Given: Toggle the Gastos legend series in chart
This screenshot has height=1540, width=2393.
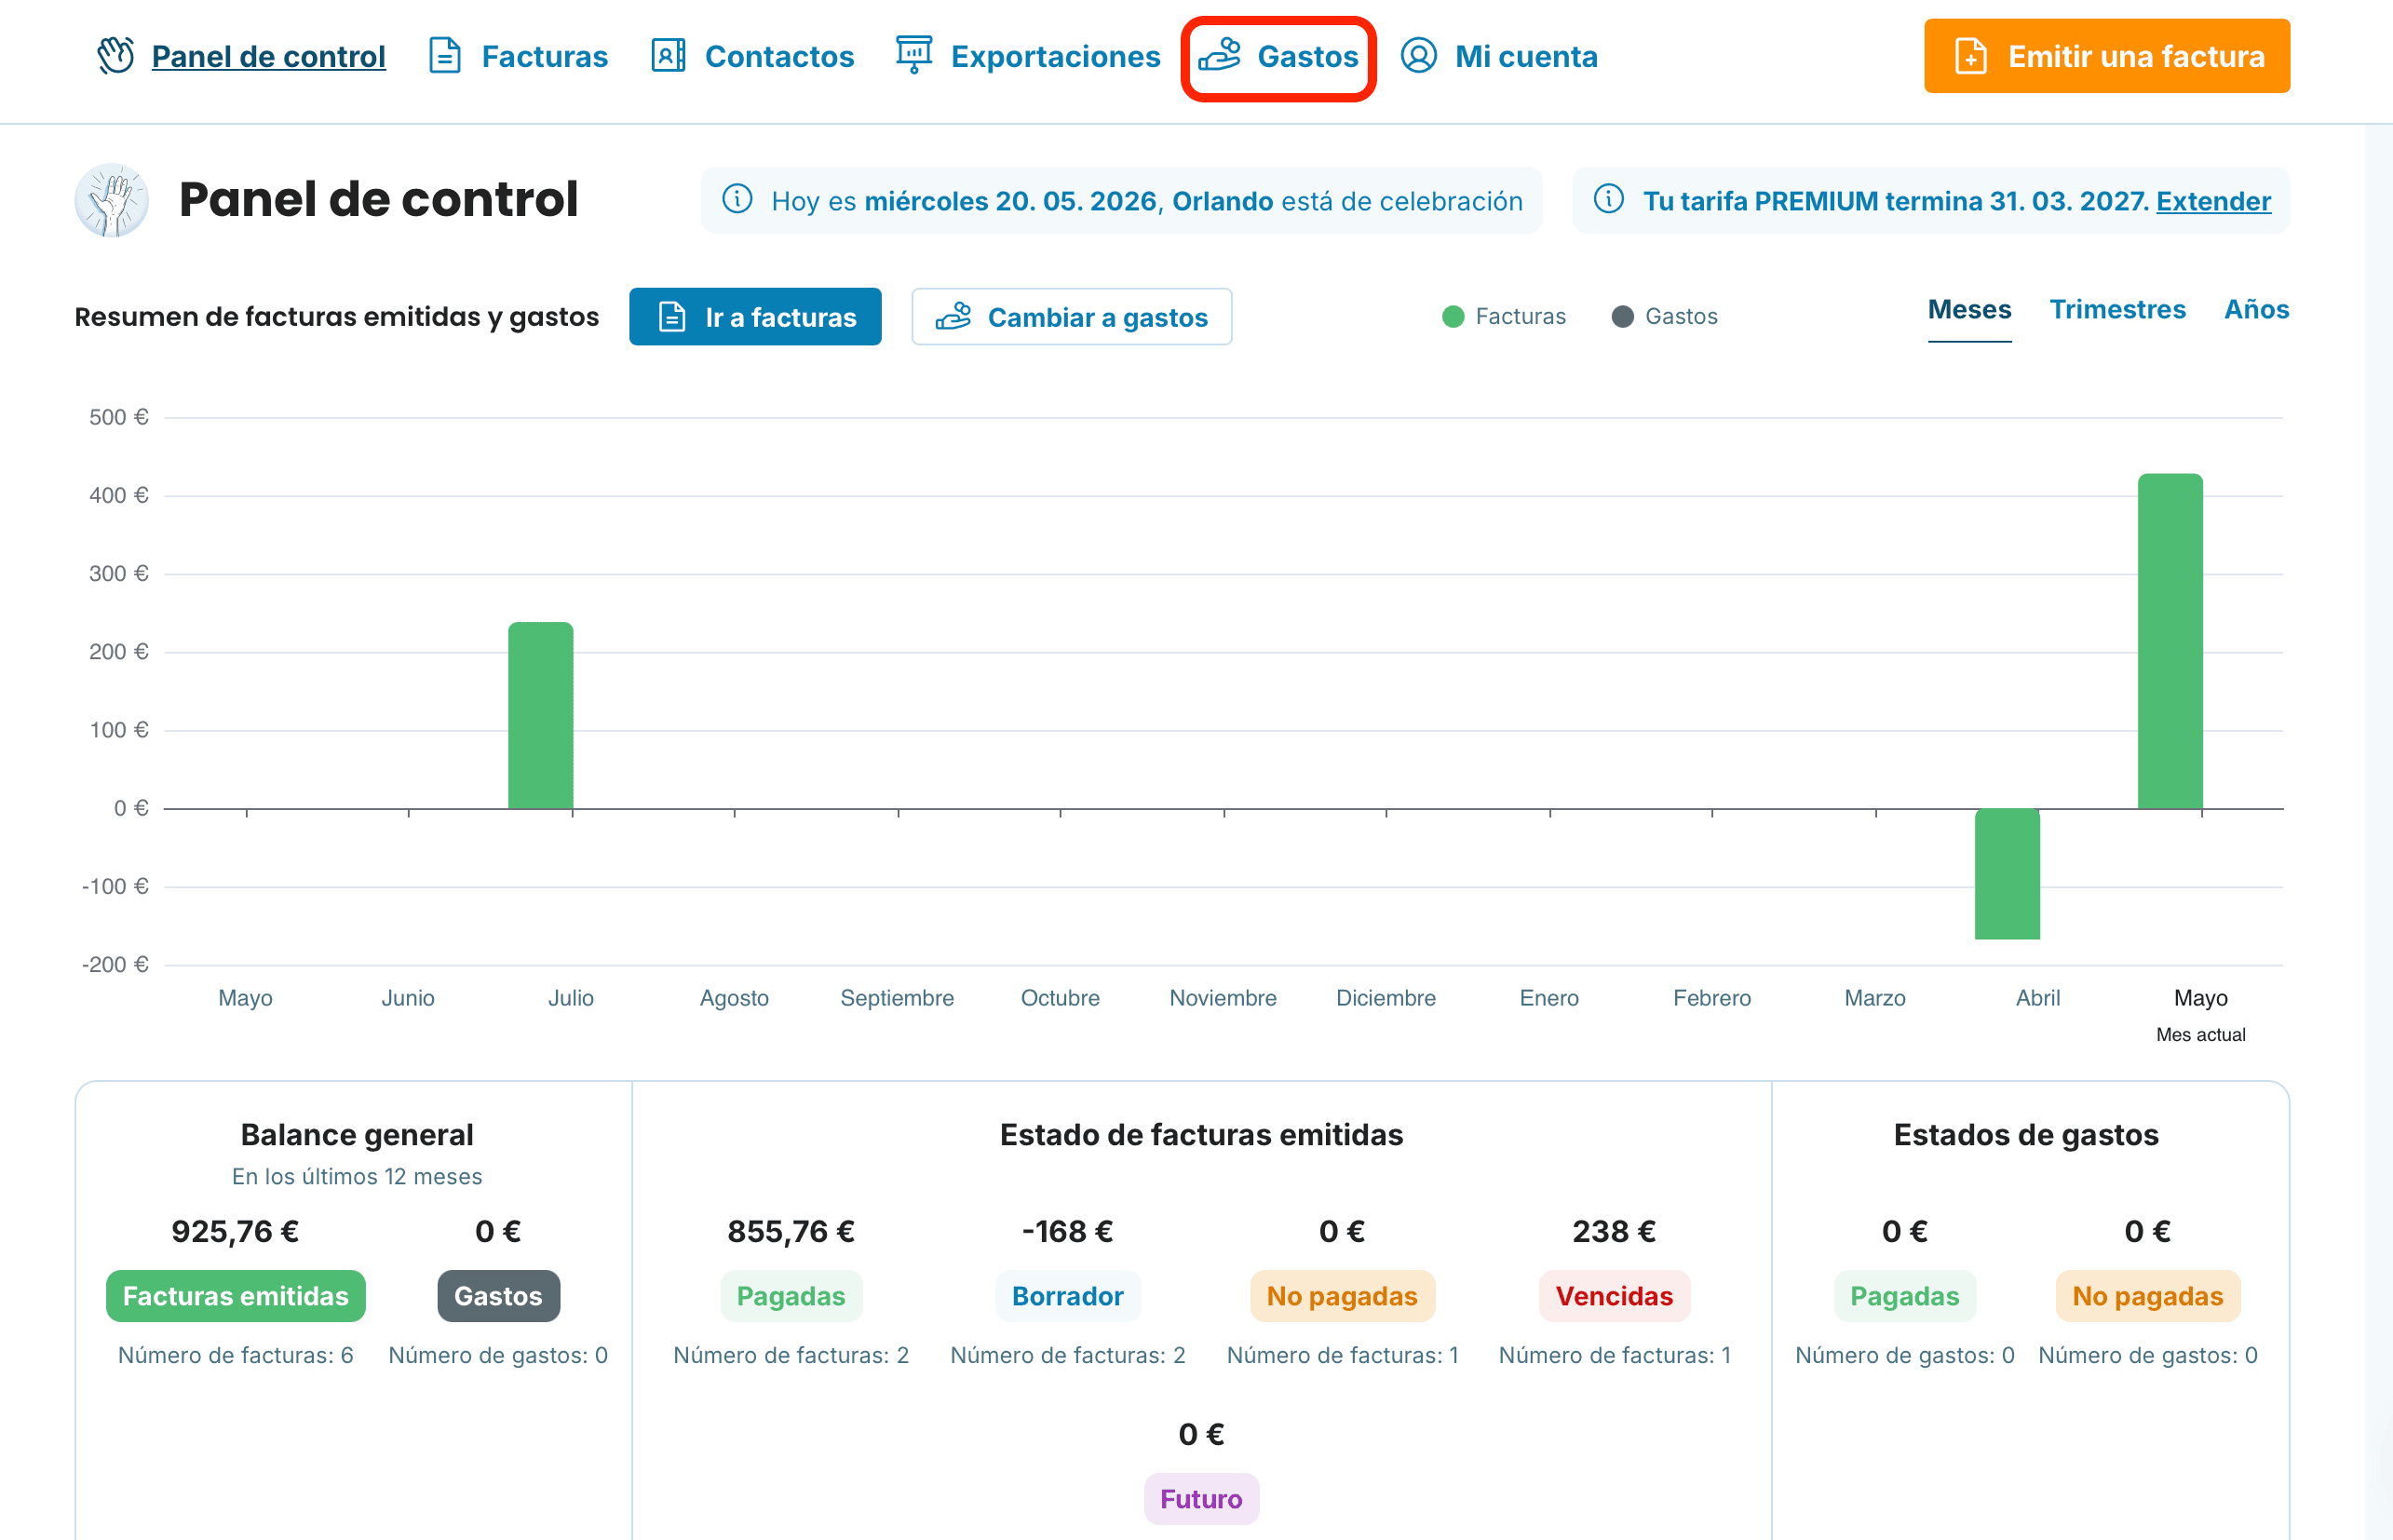Looking at the screenshot, I should click(x=1664, y=316).
